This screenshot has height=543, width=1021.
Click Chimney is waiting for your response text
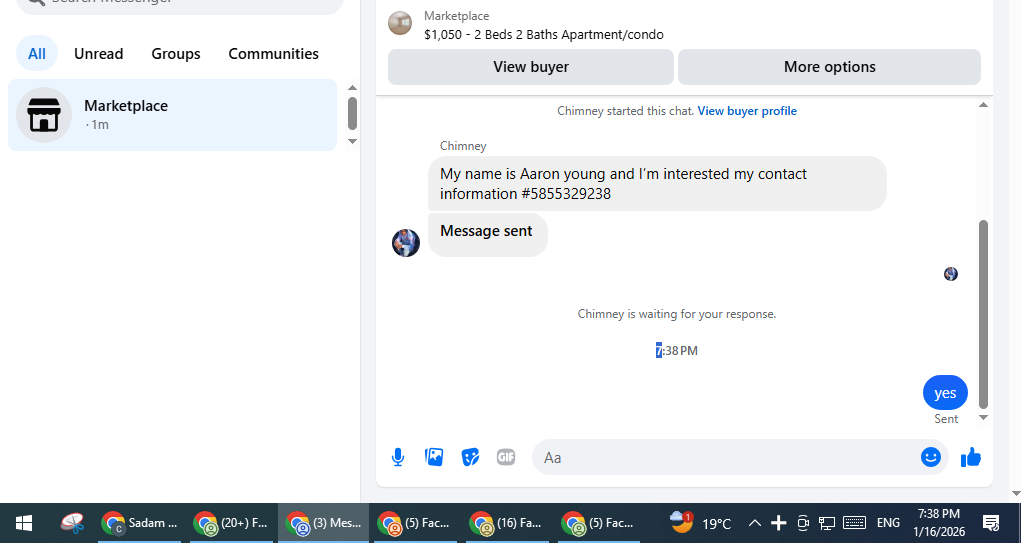(x=677, y=314)
